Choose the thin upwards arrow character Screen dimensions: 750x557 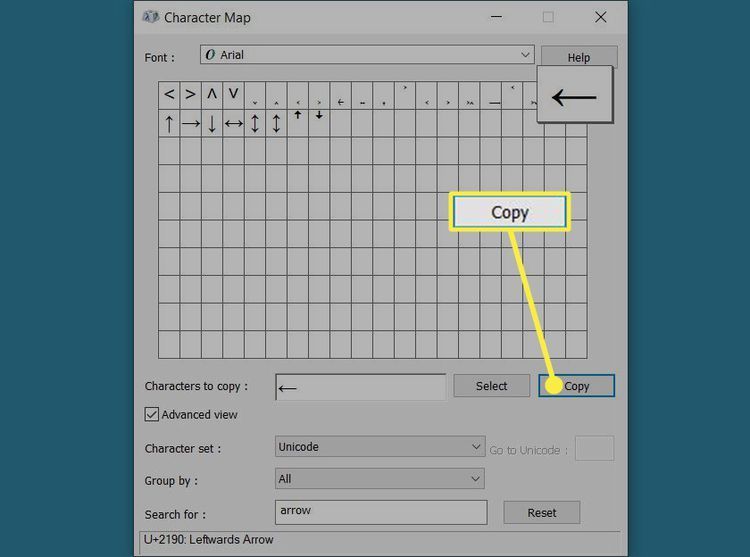point(169,123)
